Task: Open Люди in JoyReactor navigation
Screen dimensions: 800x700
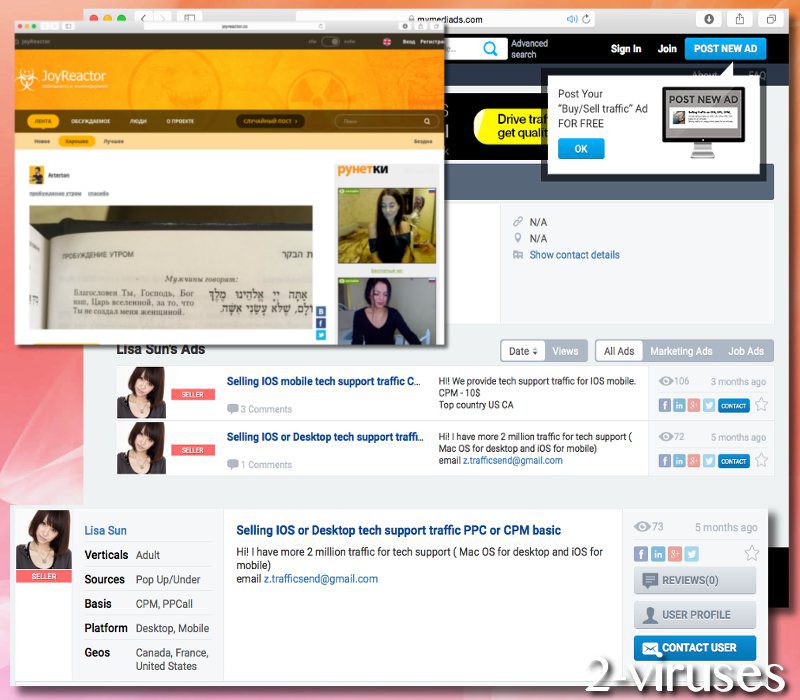Action: click(138, 121)
